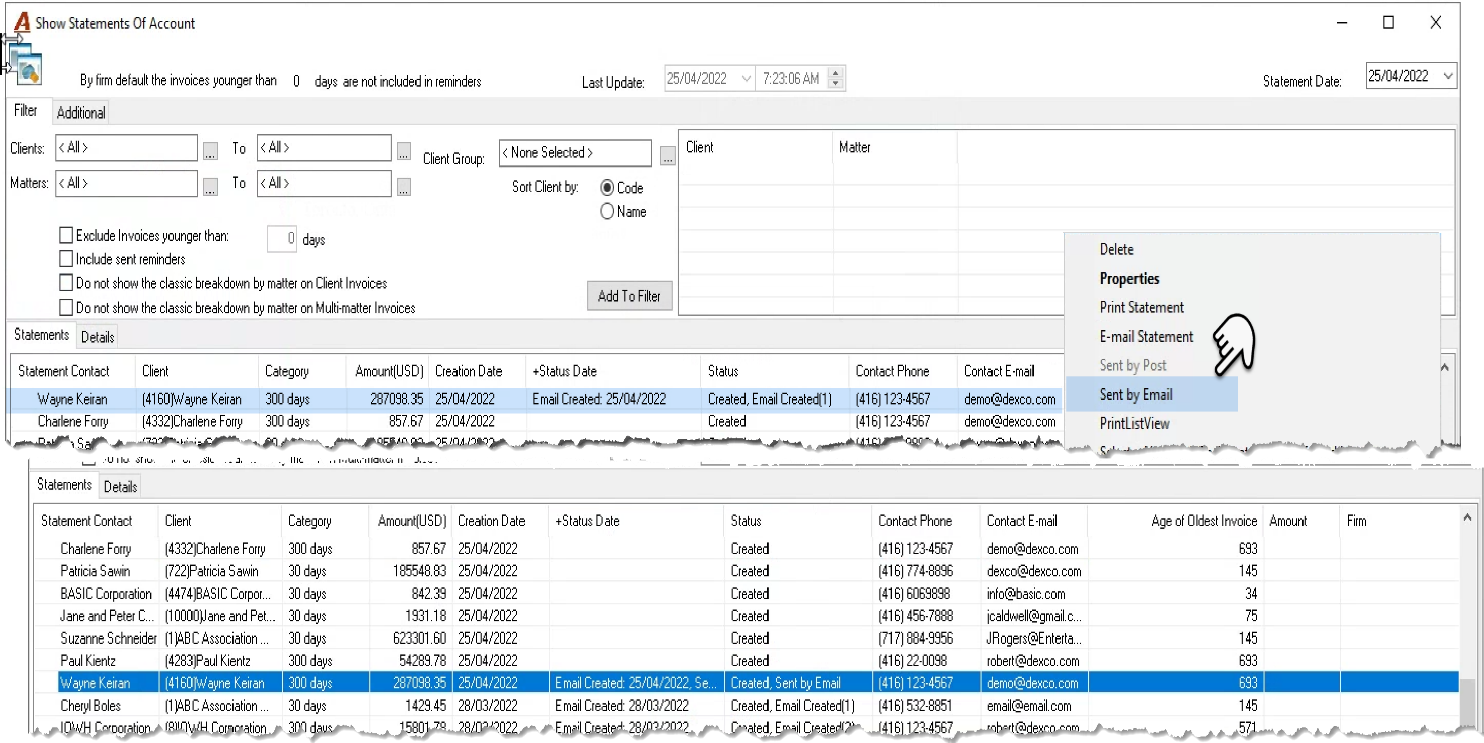The image size is (1484, 743).
Task: Select Sort Client by Code
Action: tap(607, 187)
